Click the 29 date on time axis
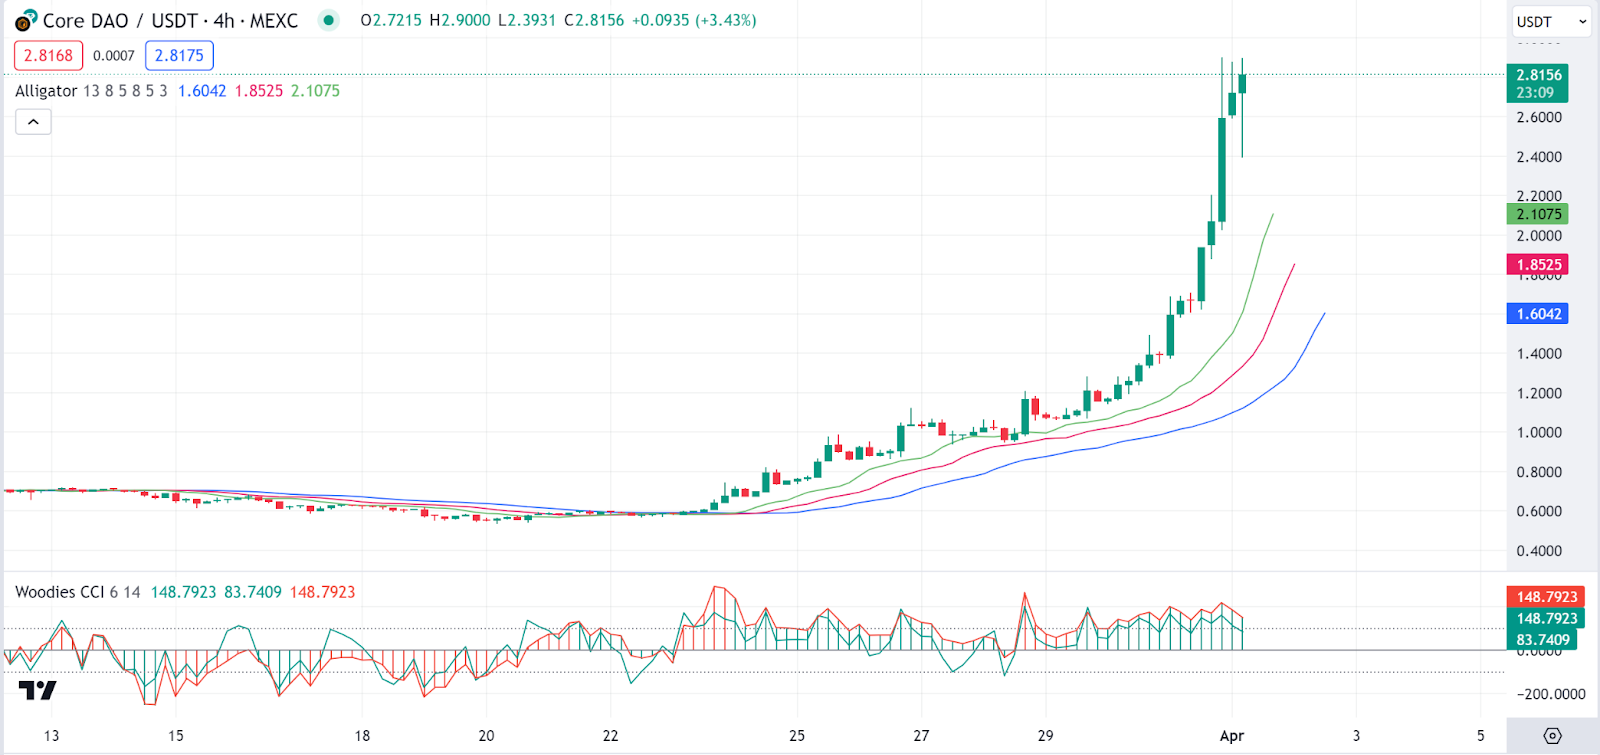1600x755 pixels. tap(1045, 736)
